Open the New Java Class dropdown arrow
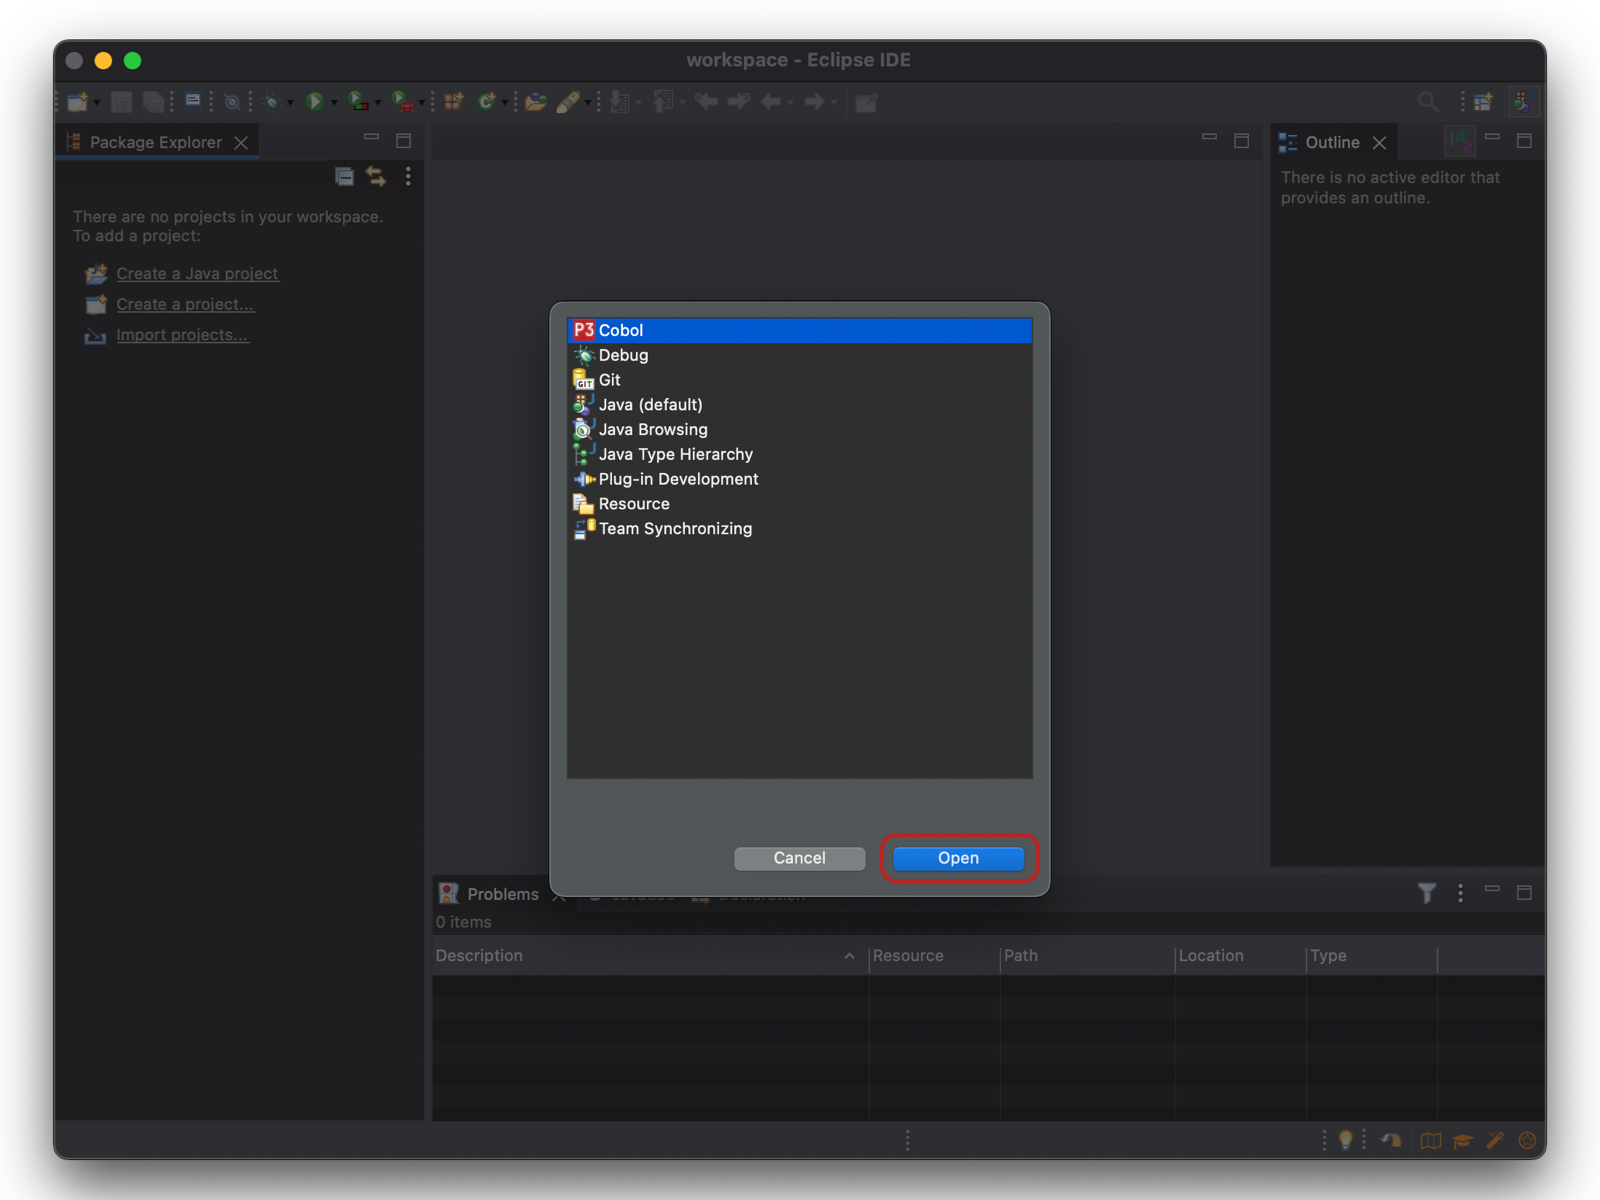Screen dimensions: 1600x1200 (x=505, y=103)
